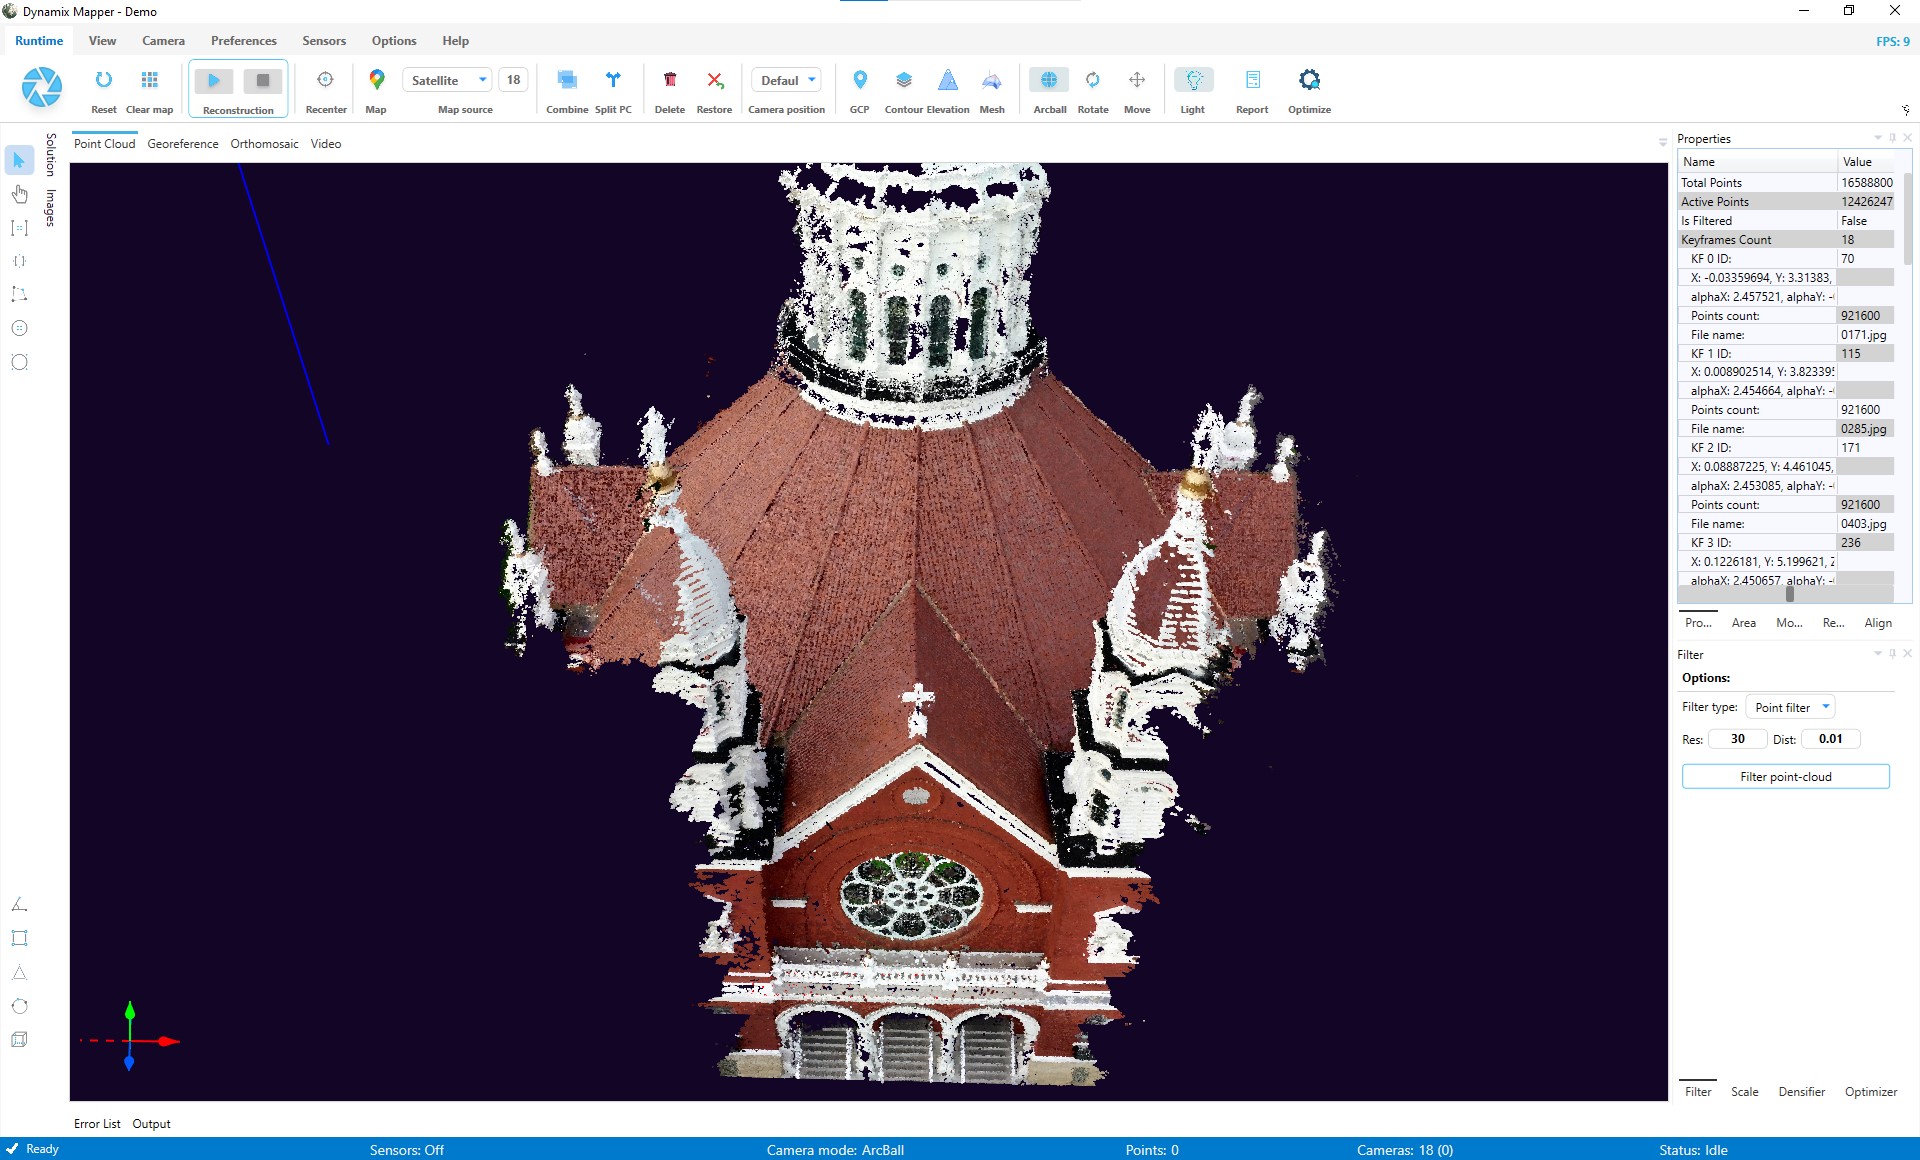Expand the Defaul camera position dropdown
Viewport: 1920px width, 1160px height.
(x=787, y=80)
